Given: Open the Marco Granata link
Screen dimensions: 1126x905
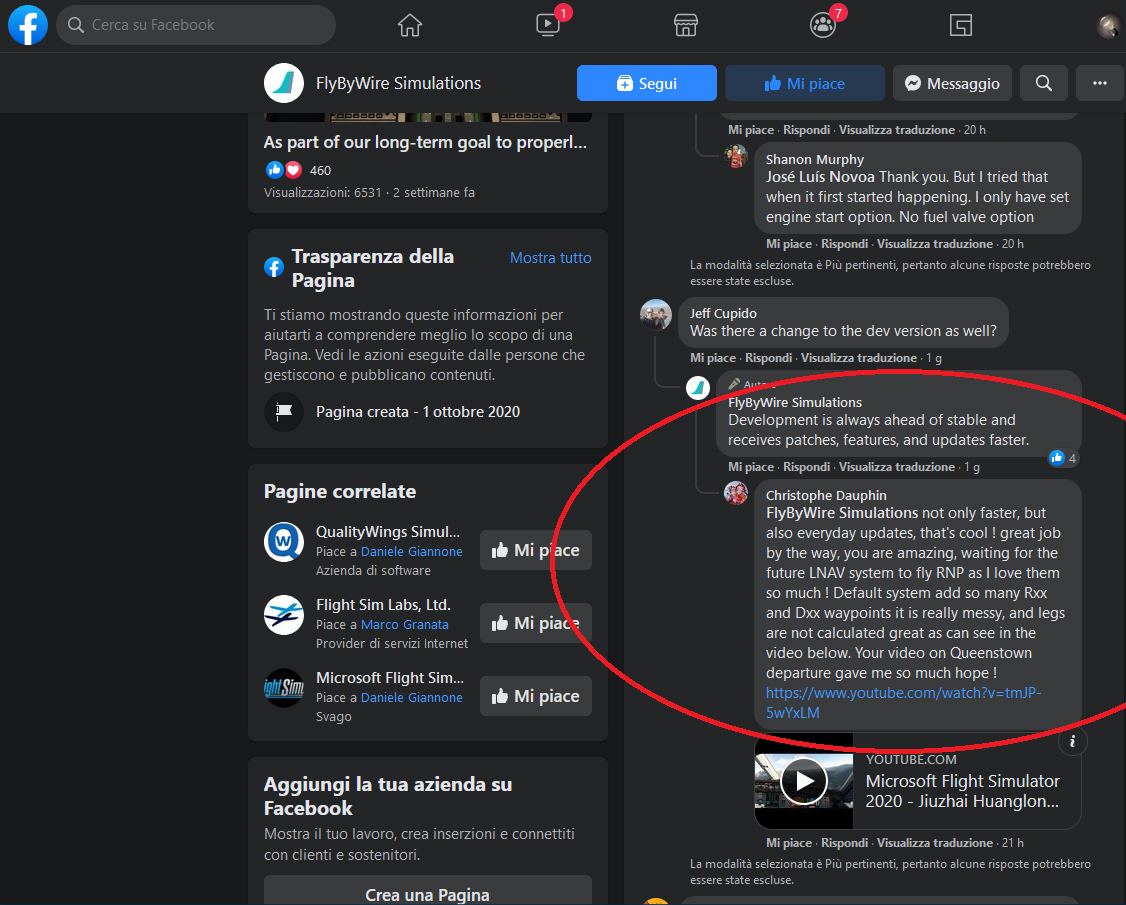Looking at the screenshot, I should click(x=405, y=625).
